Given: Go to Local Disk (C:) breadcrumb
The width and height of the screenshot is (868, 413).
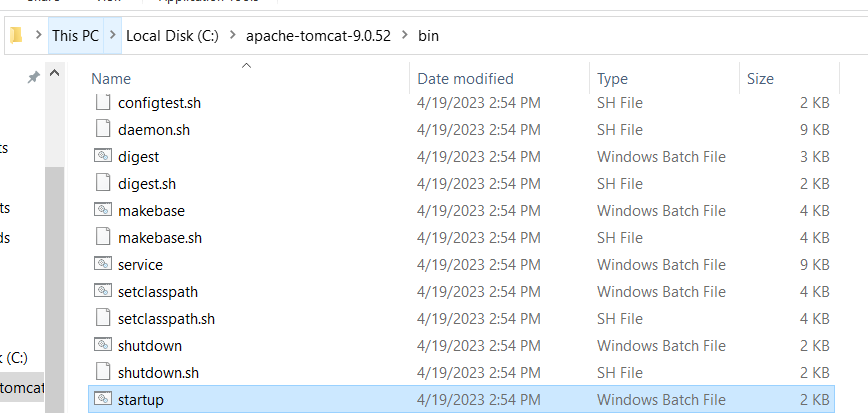Looking at the screenshot, I should (x=172, y=35).
